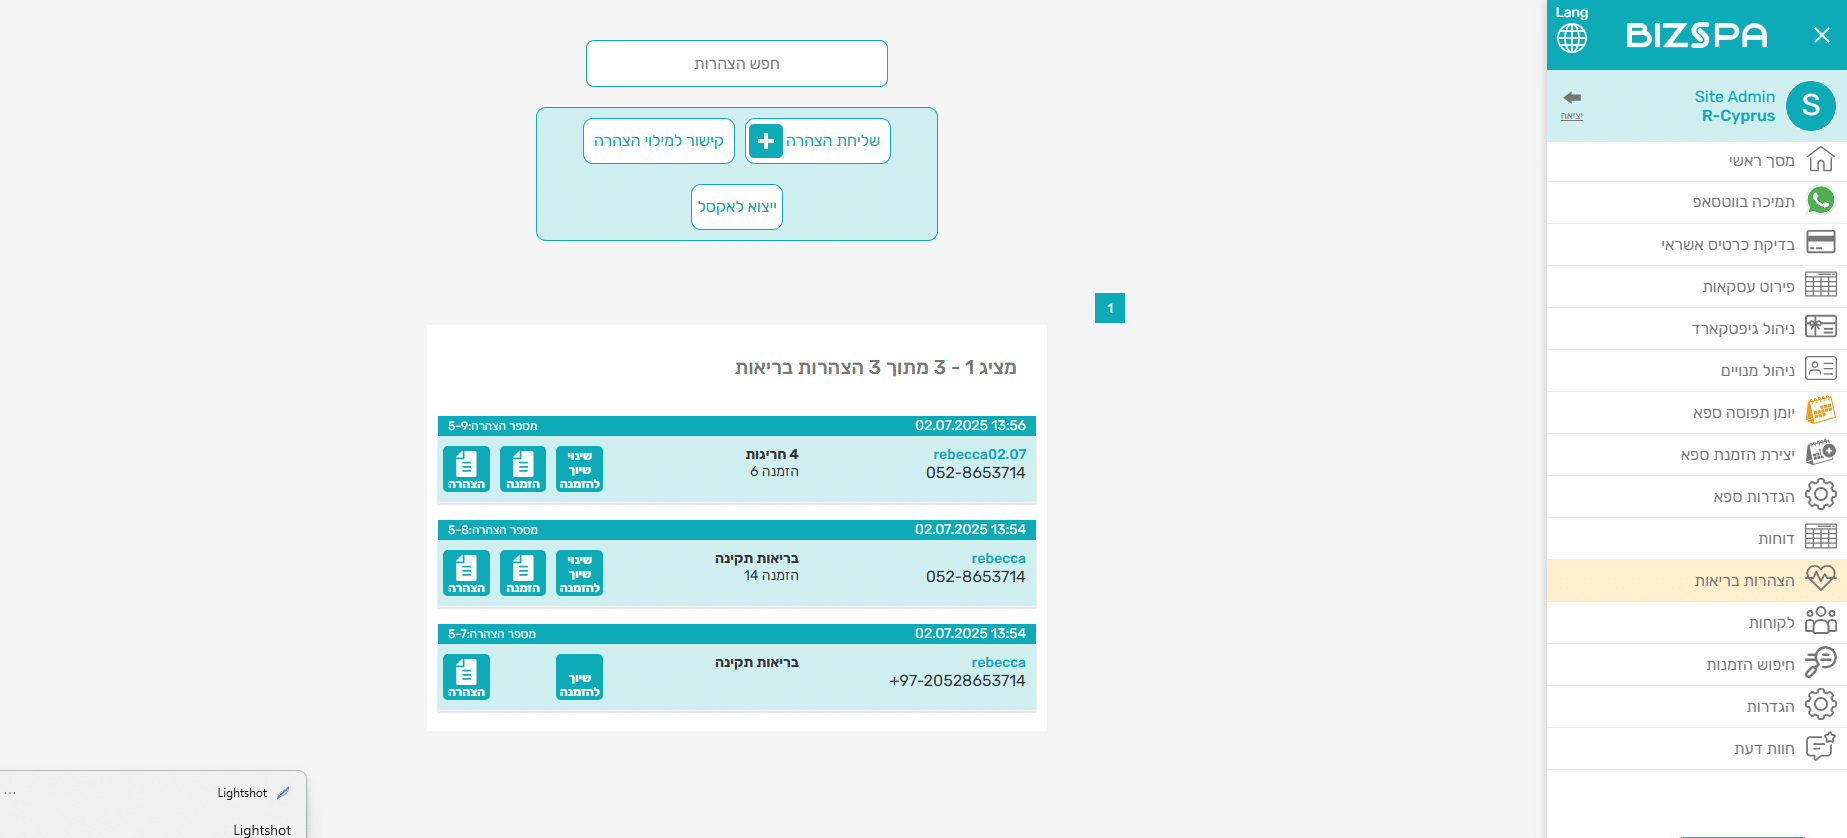Open the credit card check icon
Screen dimensions: 1847x838
[1820, 243]
